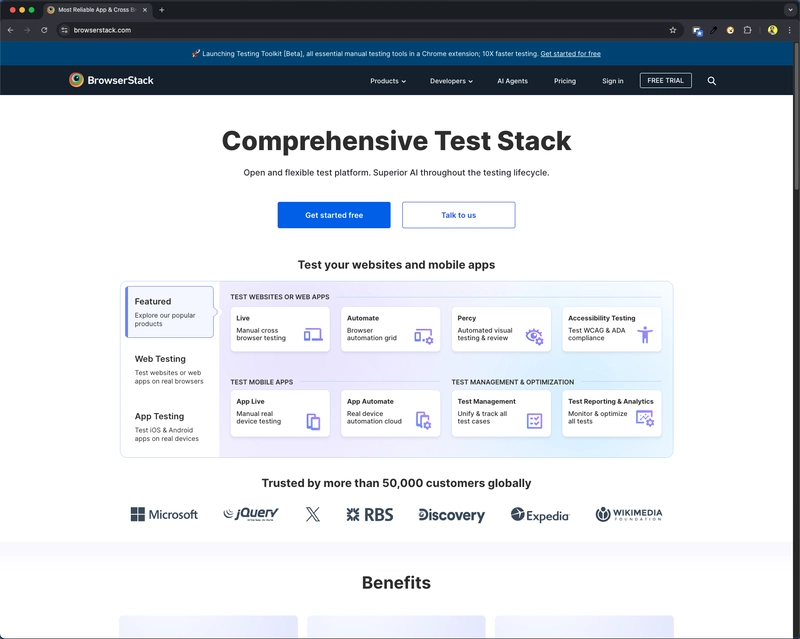800x639 pixels.
Task: Open the Chrome profile avatar
Action: point(772,30)
